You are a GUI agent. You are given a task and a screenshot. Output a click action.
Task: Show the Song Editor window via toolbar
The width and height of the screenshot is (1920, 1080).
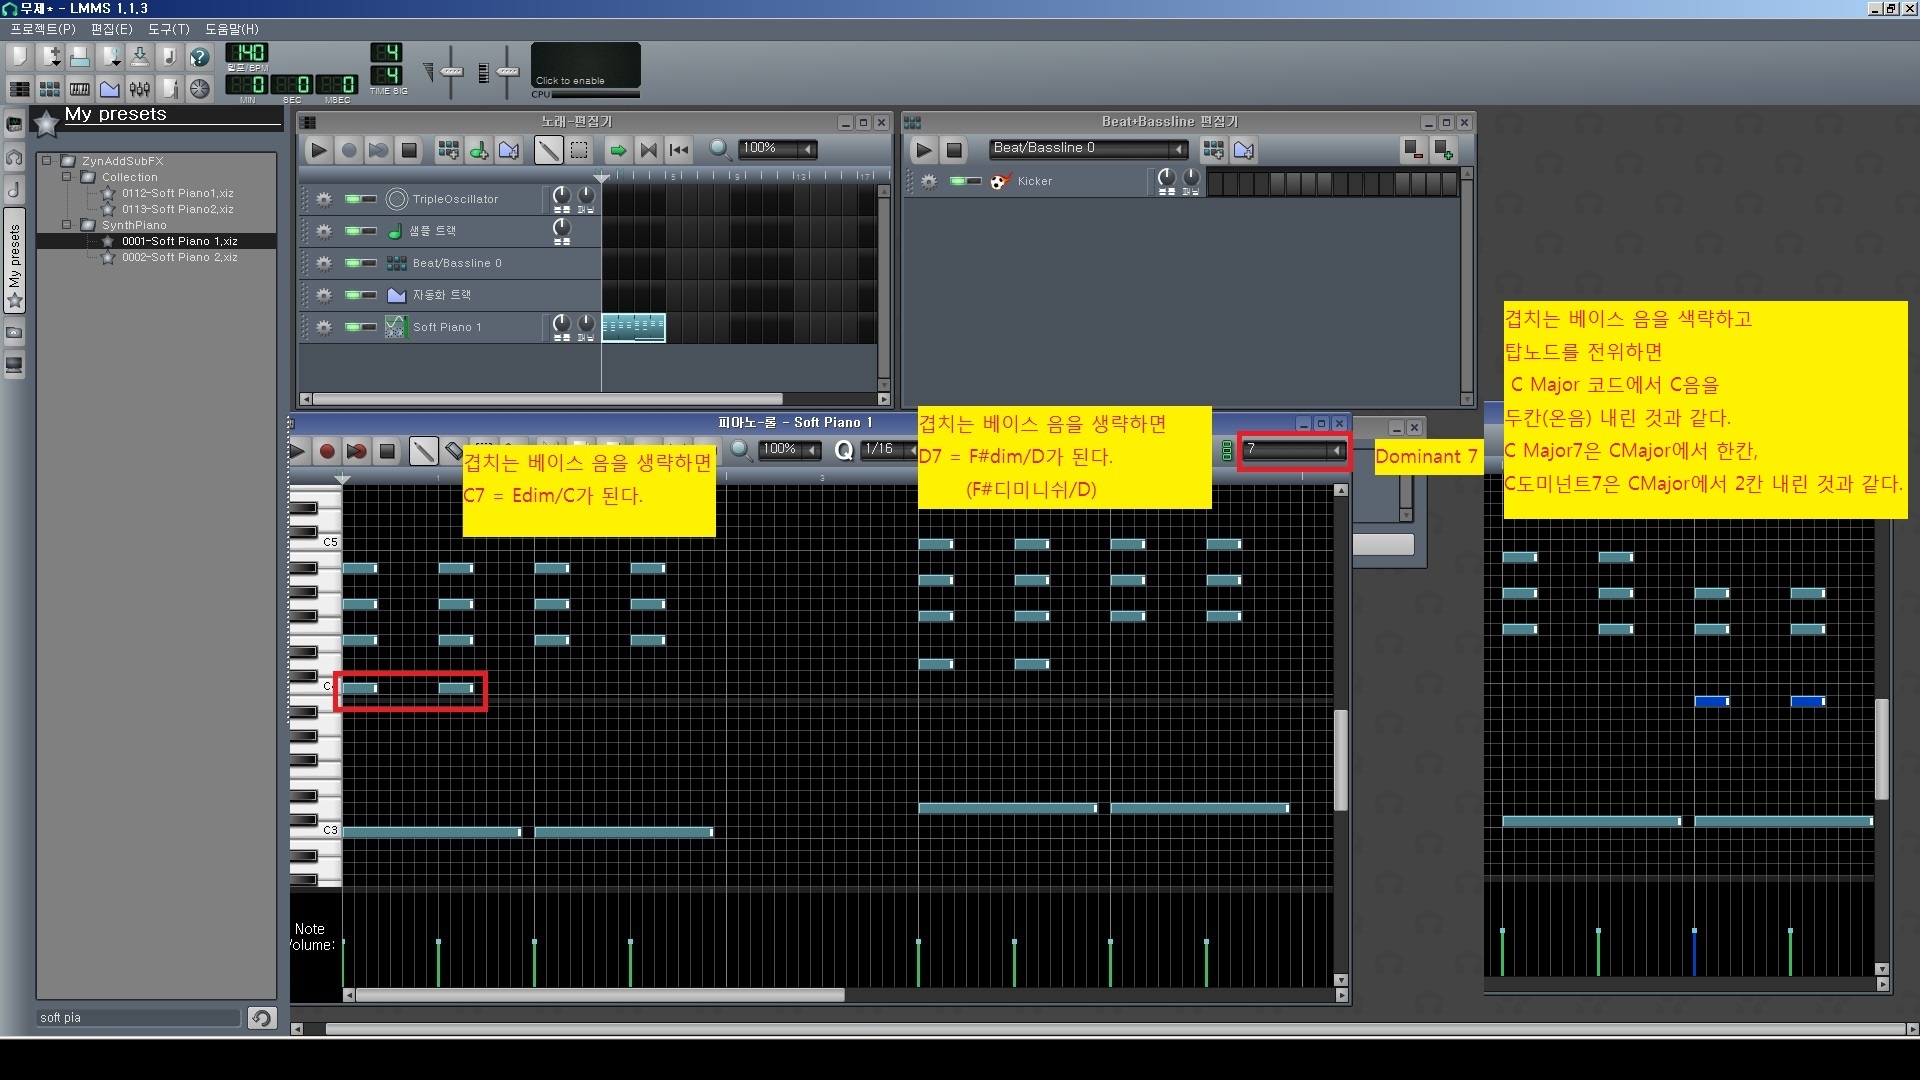click(19, 89)
